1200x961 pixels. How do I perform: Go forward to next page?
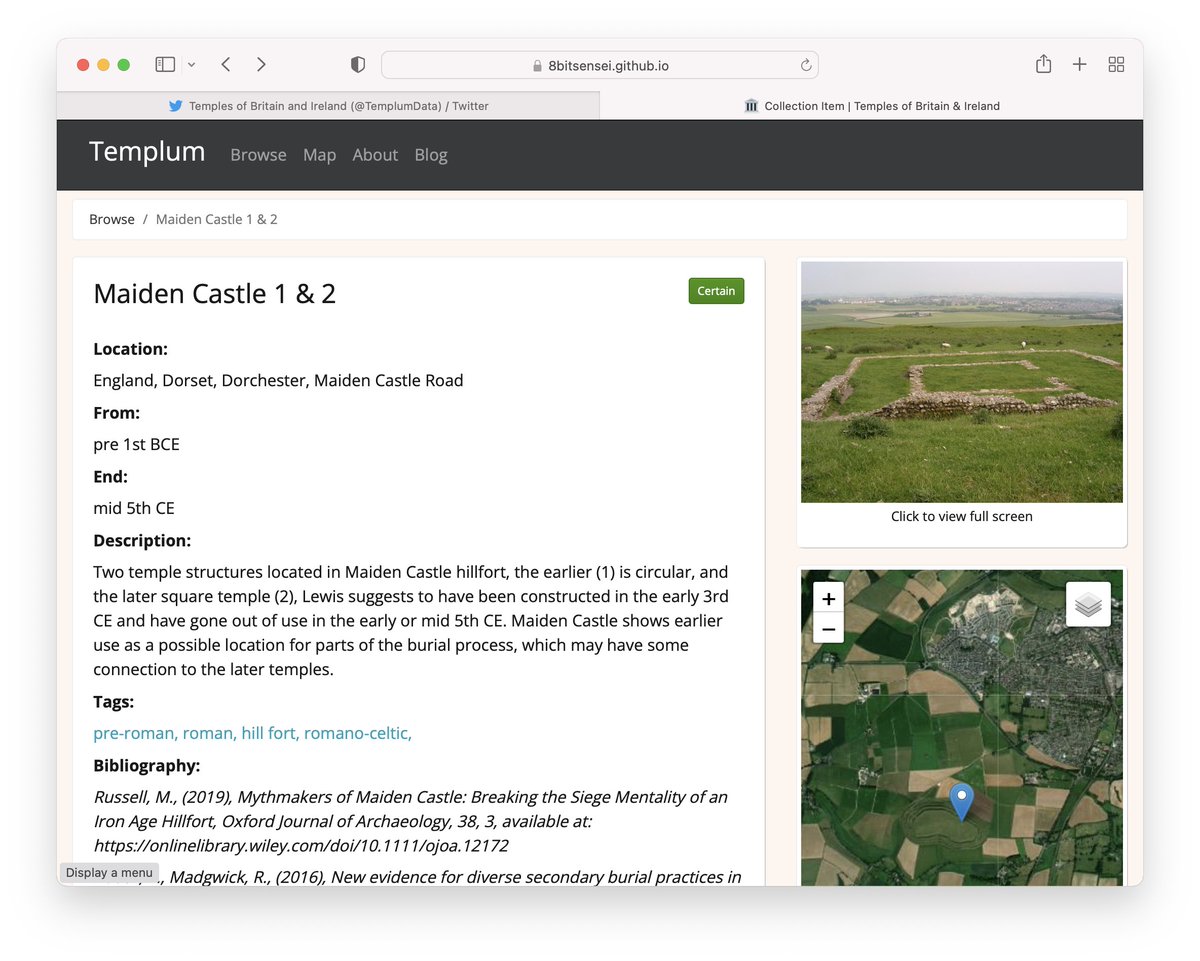click(x=261, y=64)
